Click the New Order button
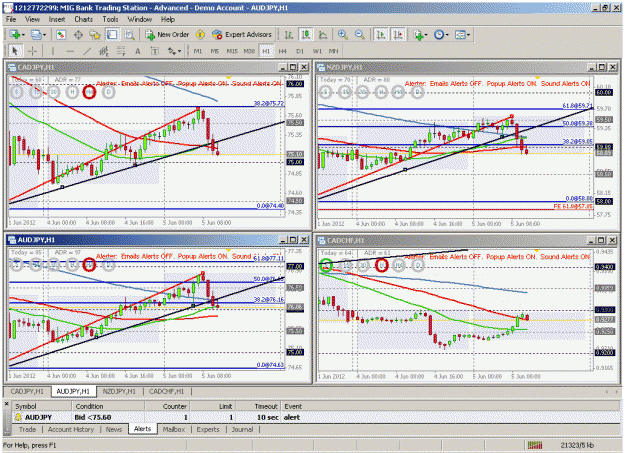The height and width of the screenshot is (453, 625). 167,35
